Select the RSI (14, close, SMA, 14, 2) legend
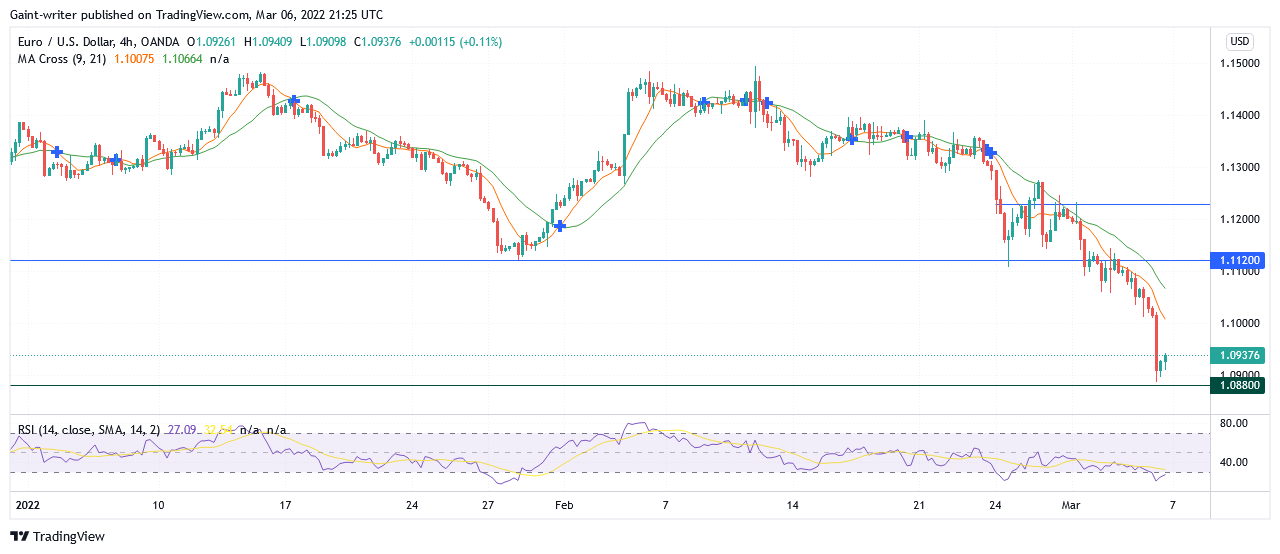Viewport: 1280px width, 554px height. (89, 430)
